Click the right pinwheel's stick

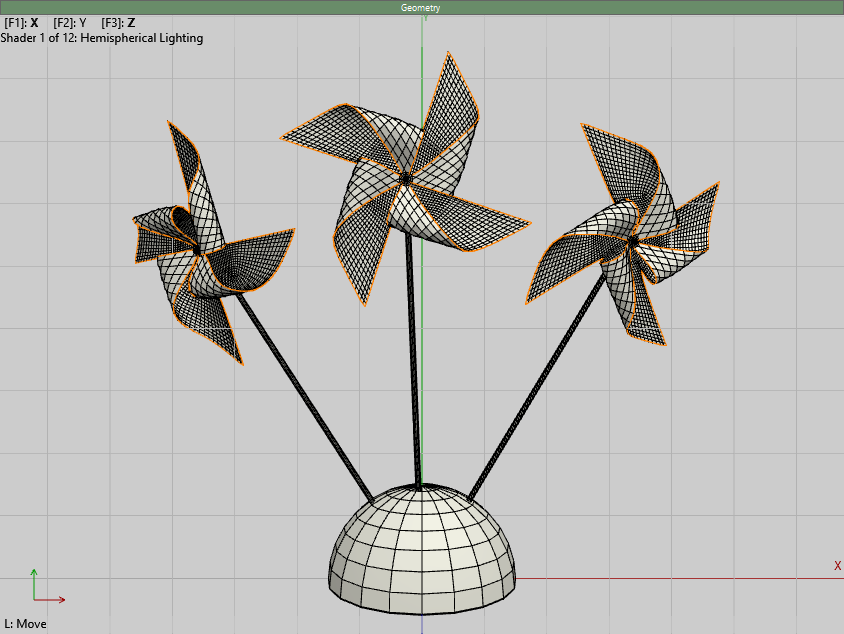(x=536, y=388)
